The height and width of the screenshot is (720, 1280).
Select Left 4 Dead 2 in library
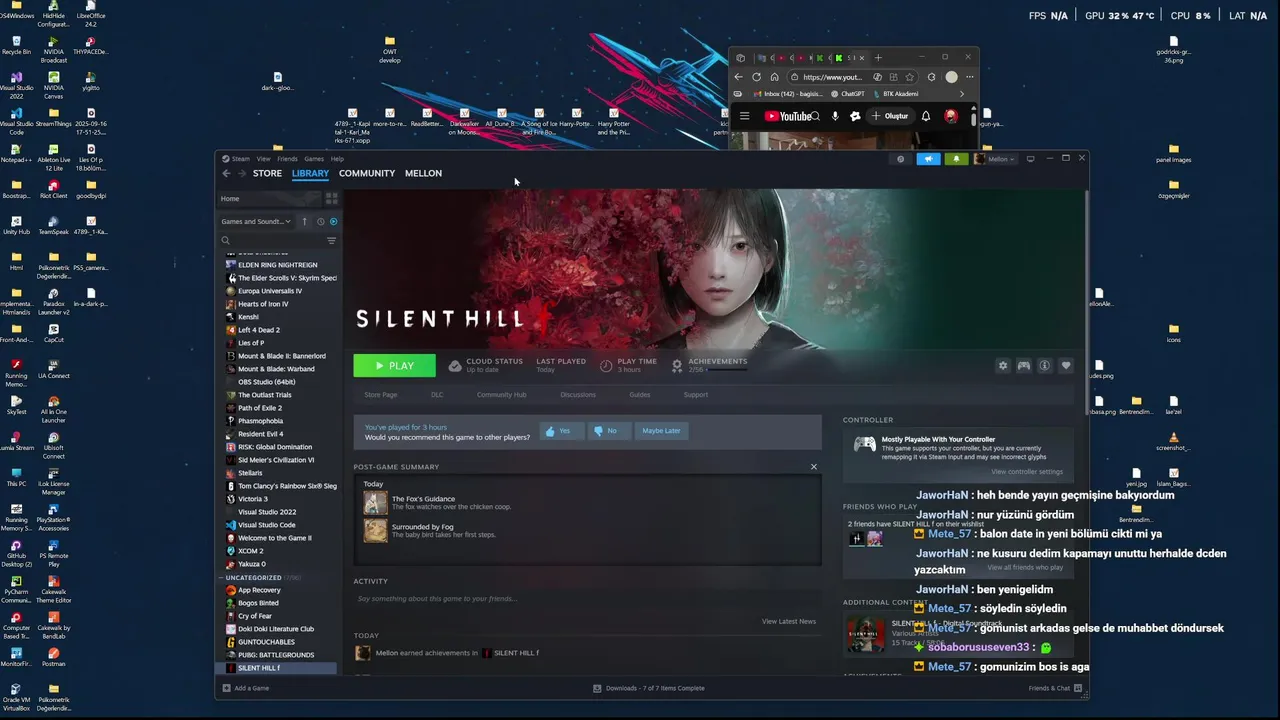(x=259, y=330)
